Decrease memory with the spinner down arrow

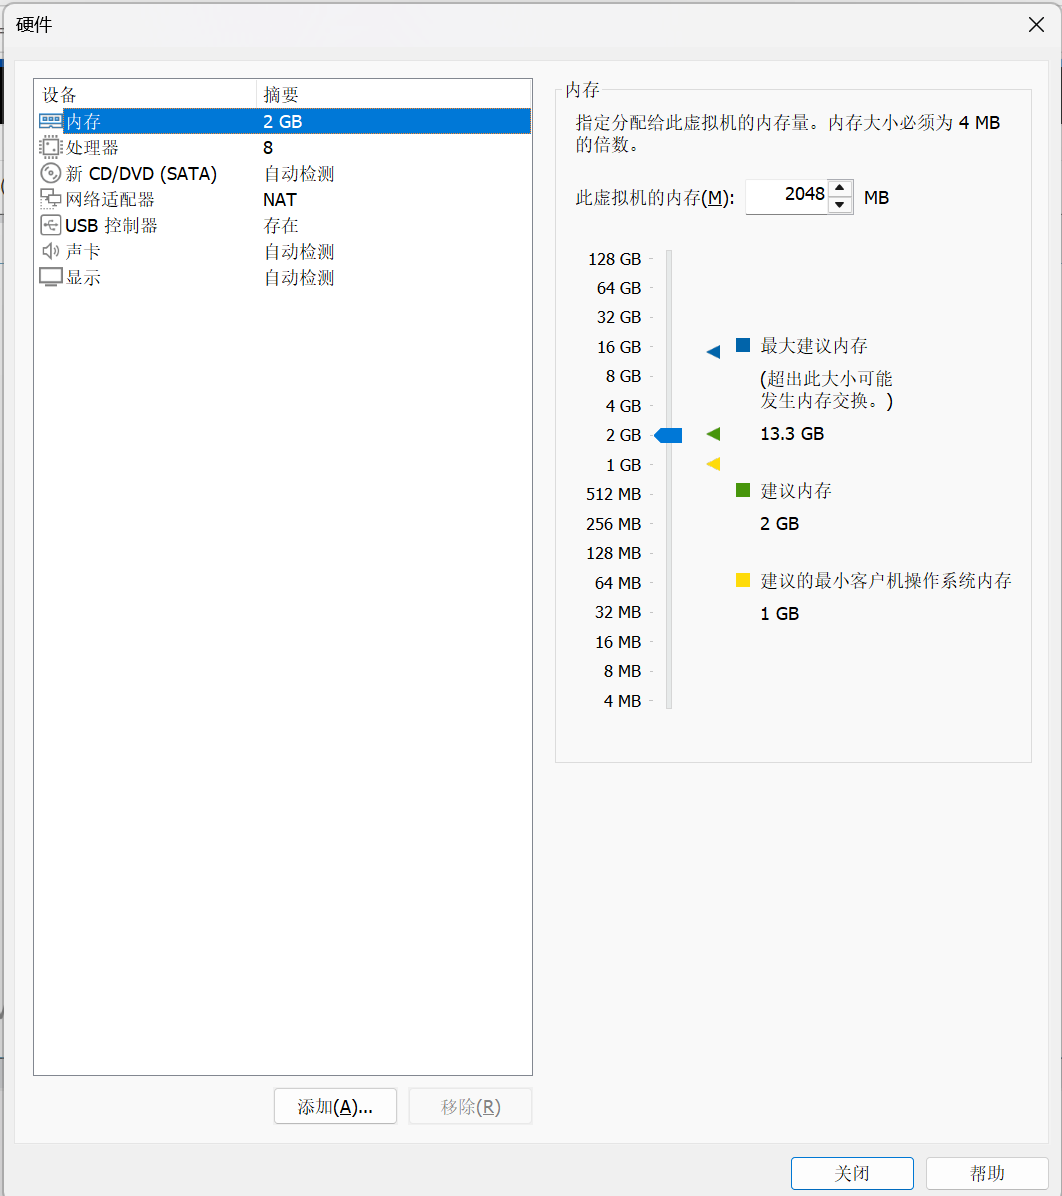[x=840, y=205]
